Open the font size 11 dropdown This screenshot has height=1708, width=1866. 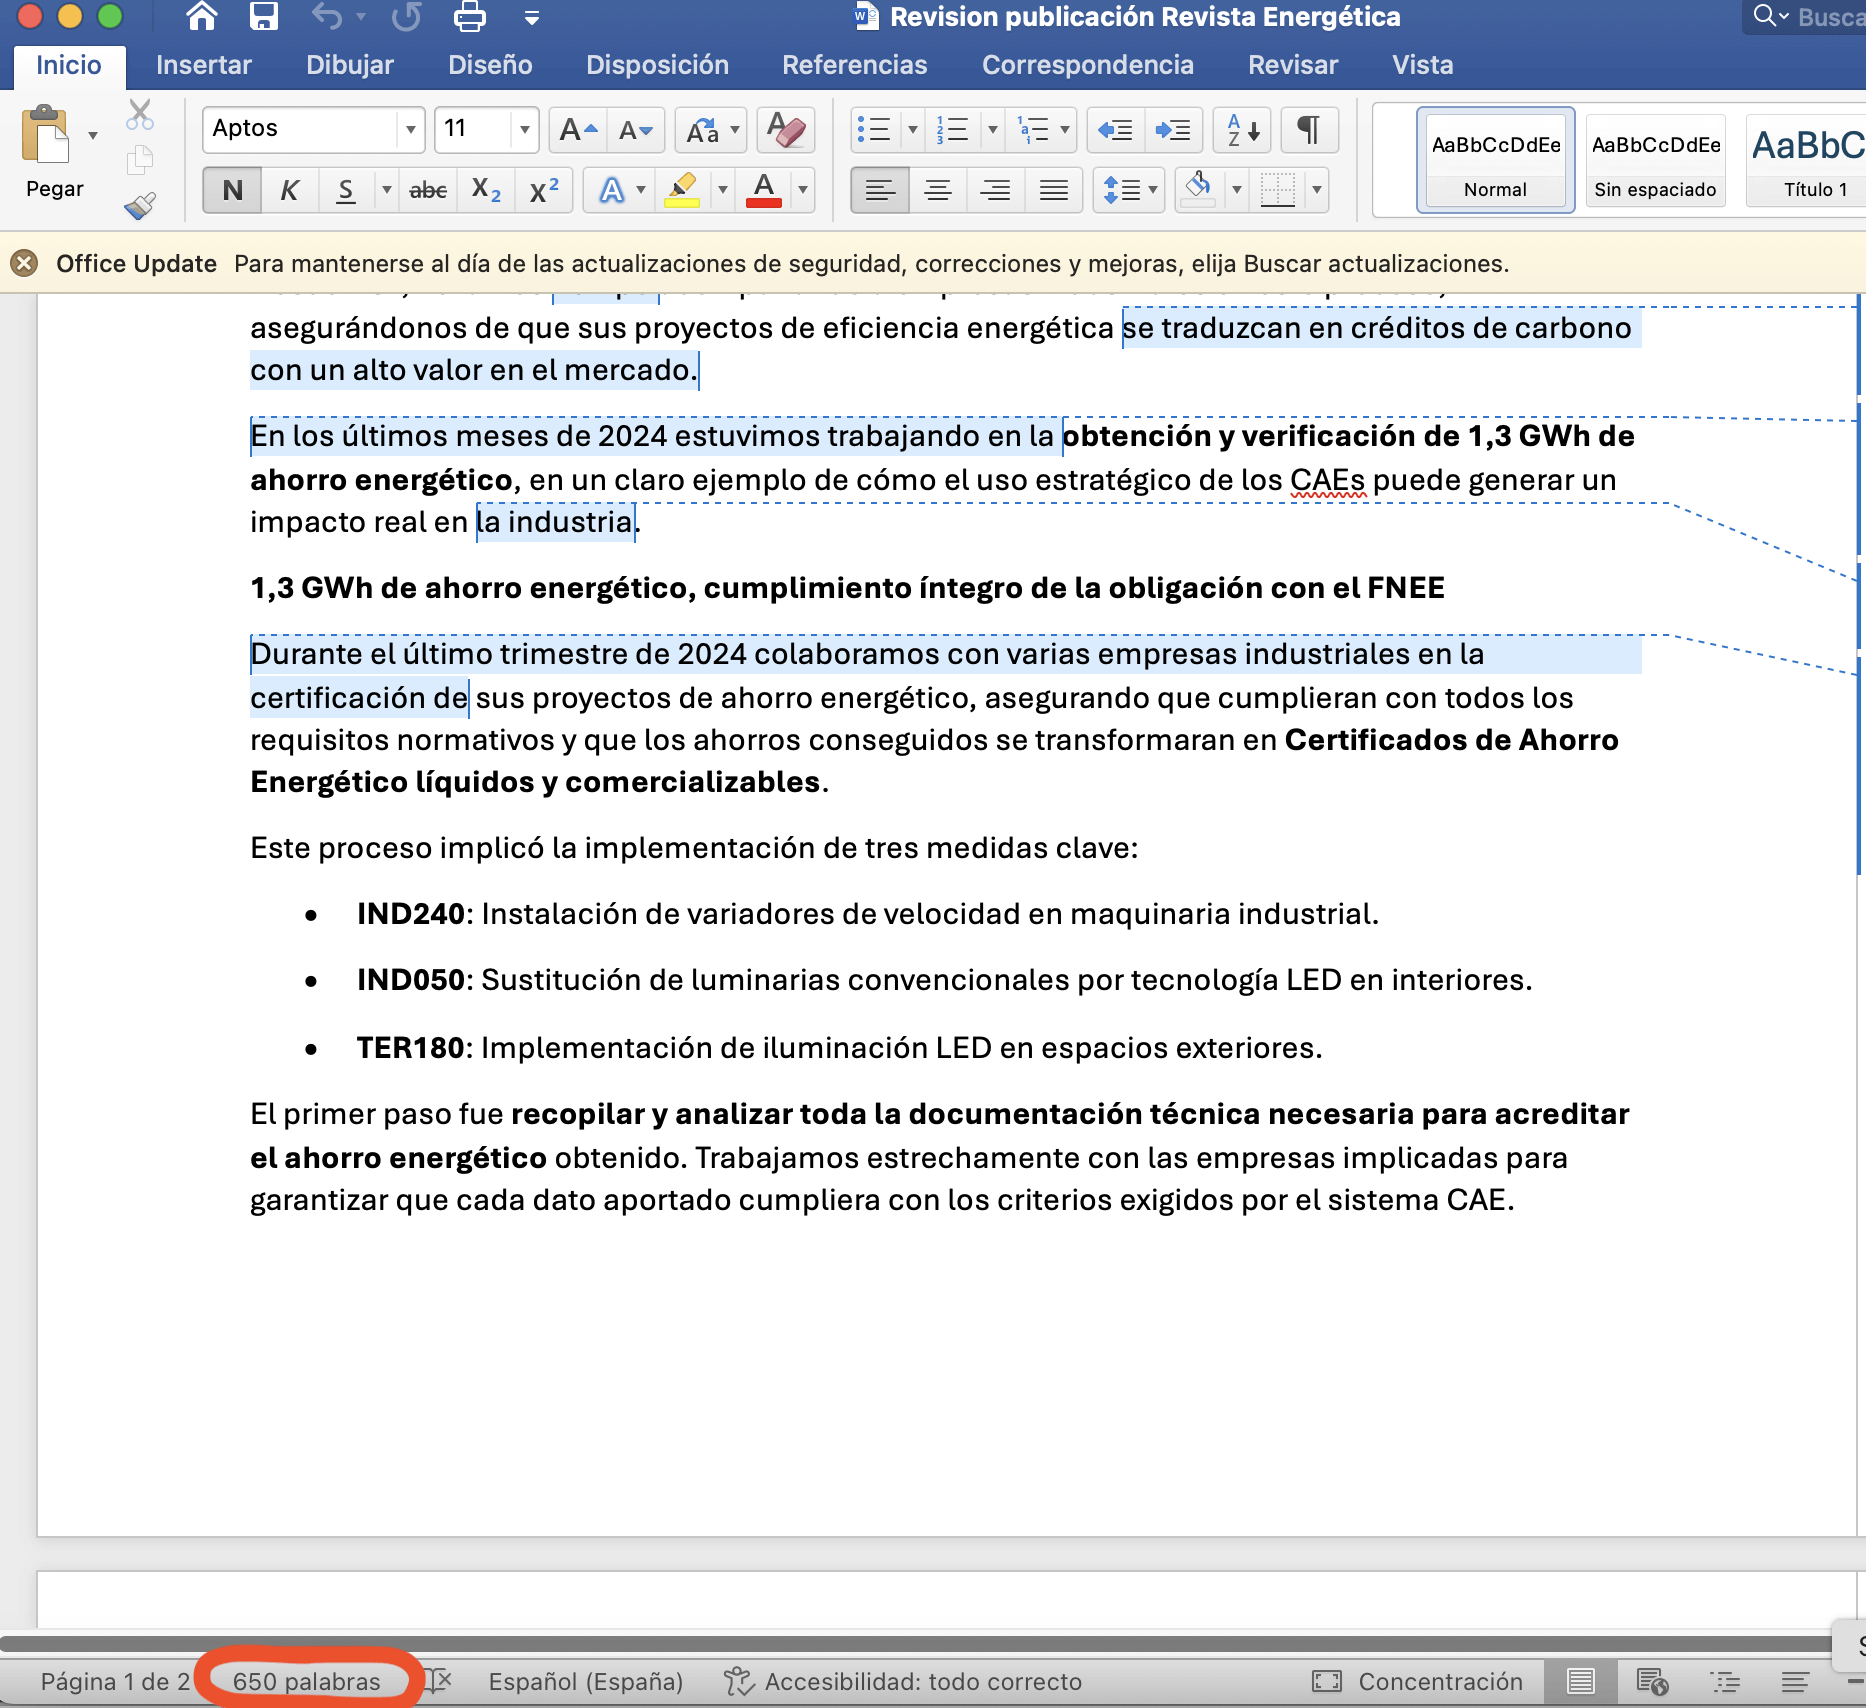(x=524, y=130)
